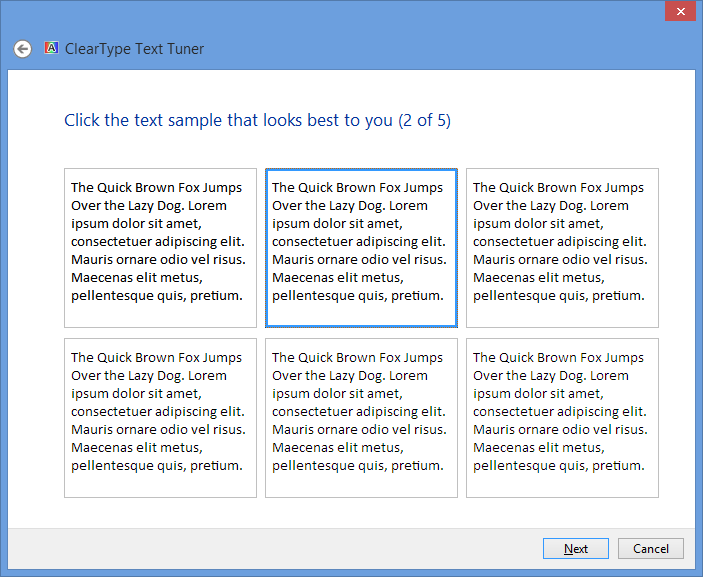Select the highlighted top-middle text sample
Screen dimensions: 703x577
point(361,247)
